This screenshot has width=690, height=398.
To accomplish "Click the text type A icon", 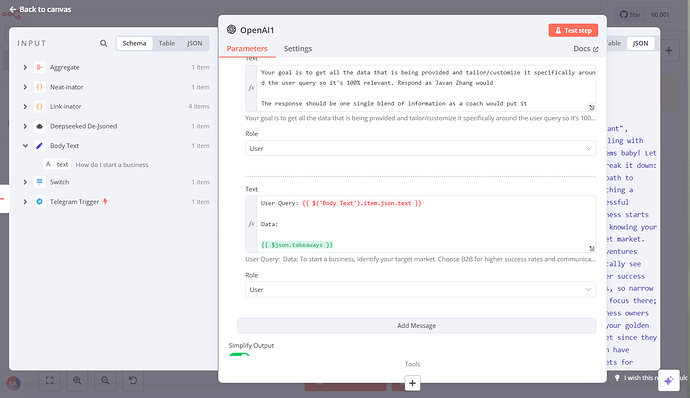I will coord(48,164).
